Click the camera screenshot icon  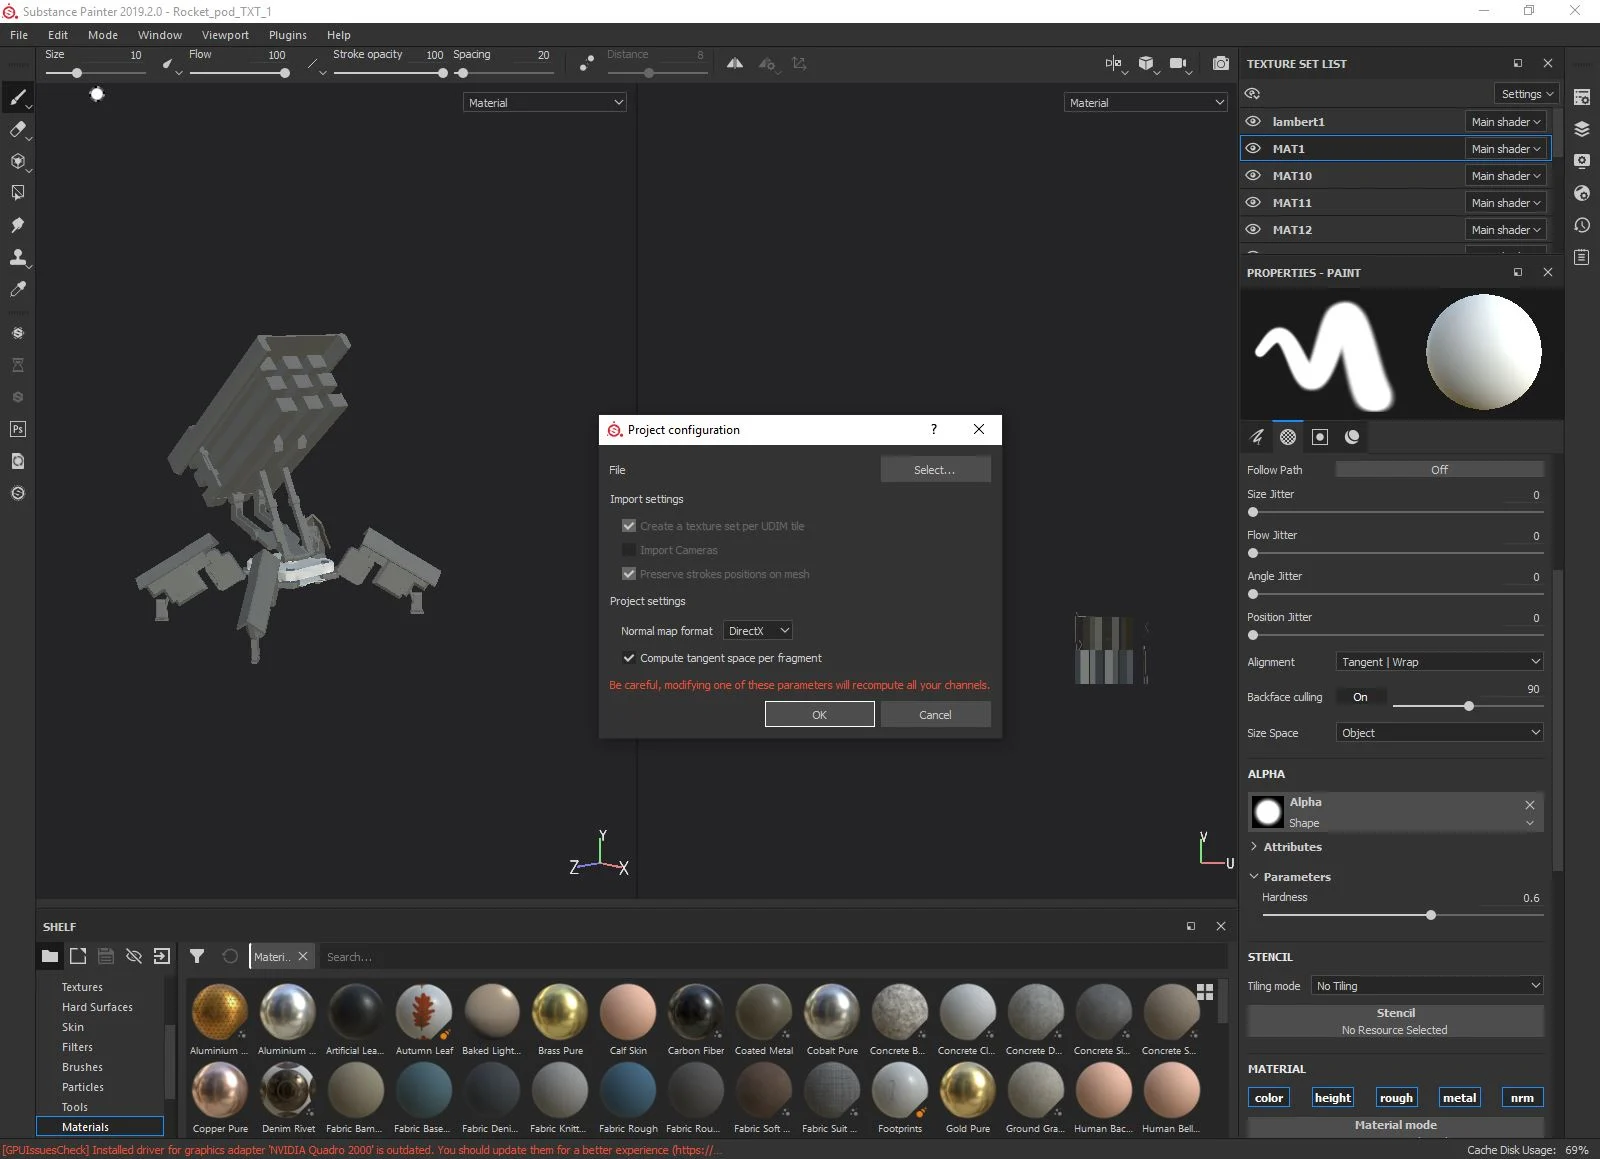(x=1220, y=63)
